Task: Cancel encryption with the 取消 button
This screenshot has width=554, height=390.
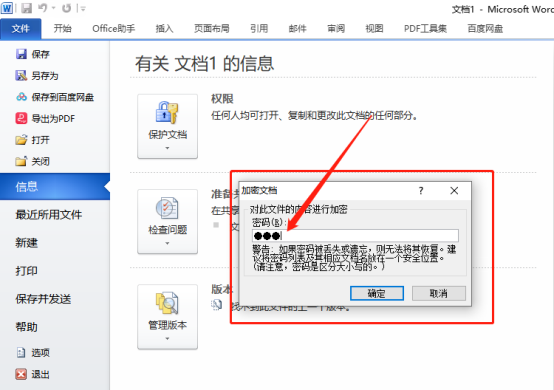Action: pyautogui.click(x=438, y=293)
